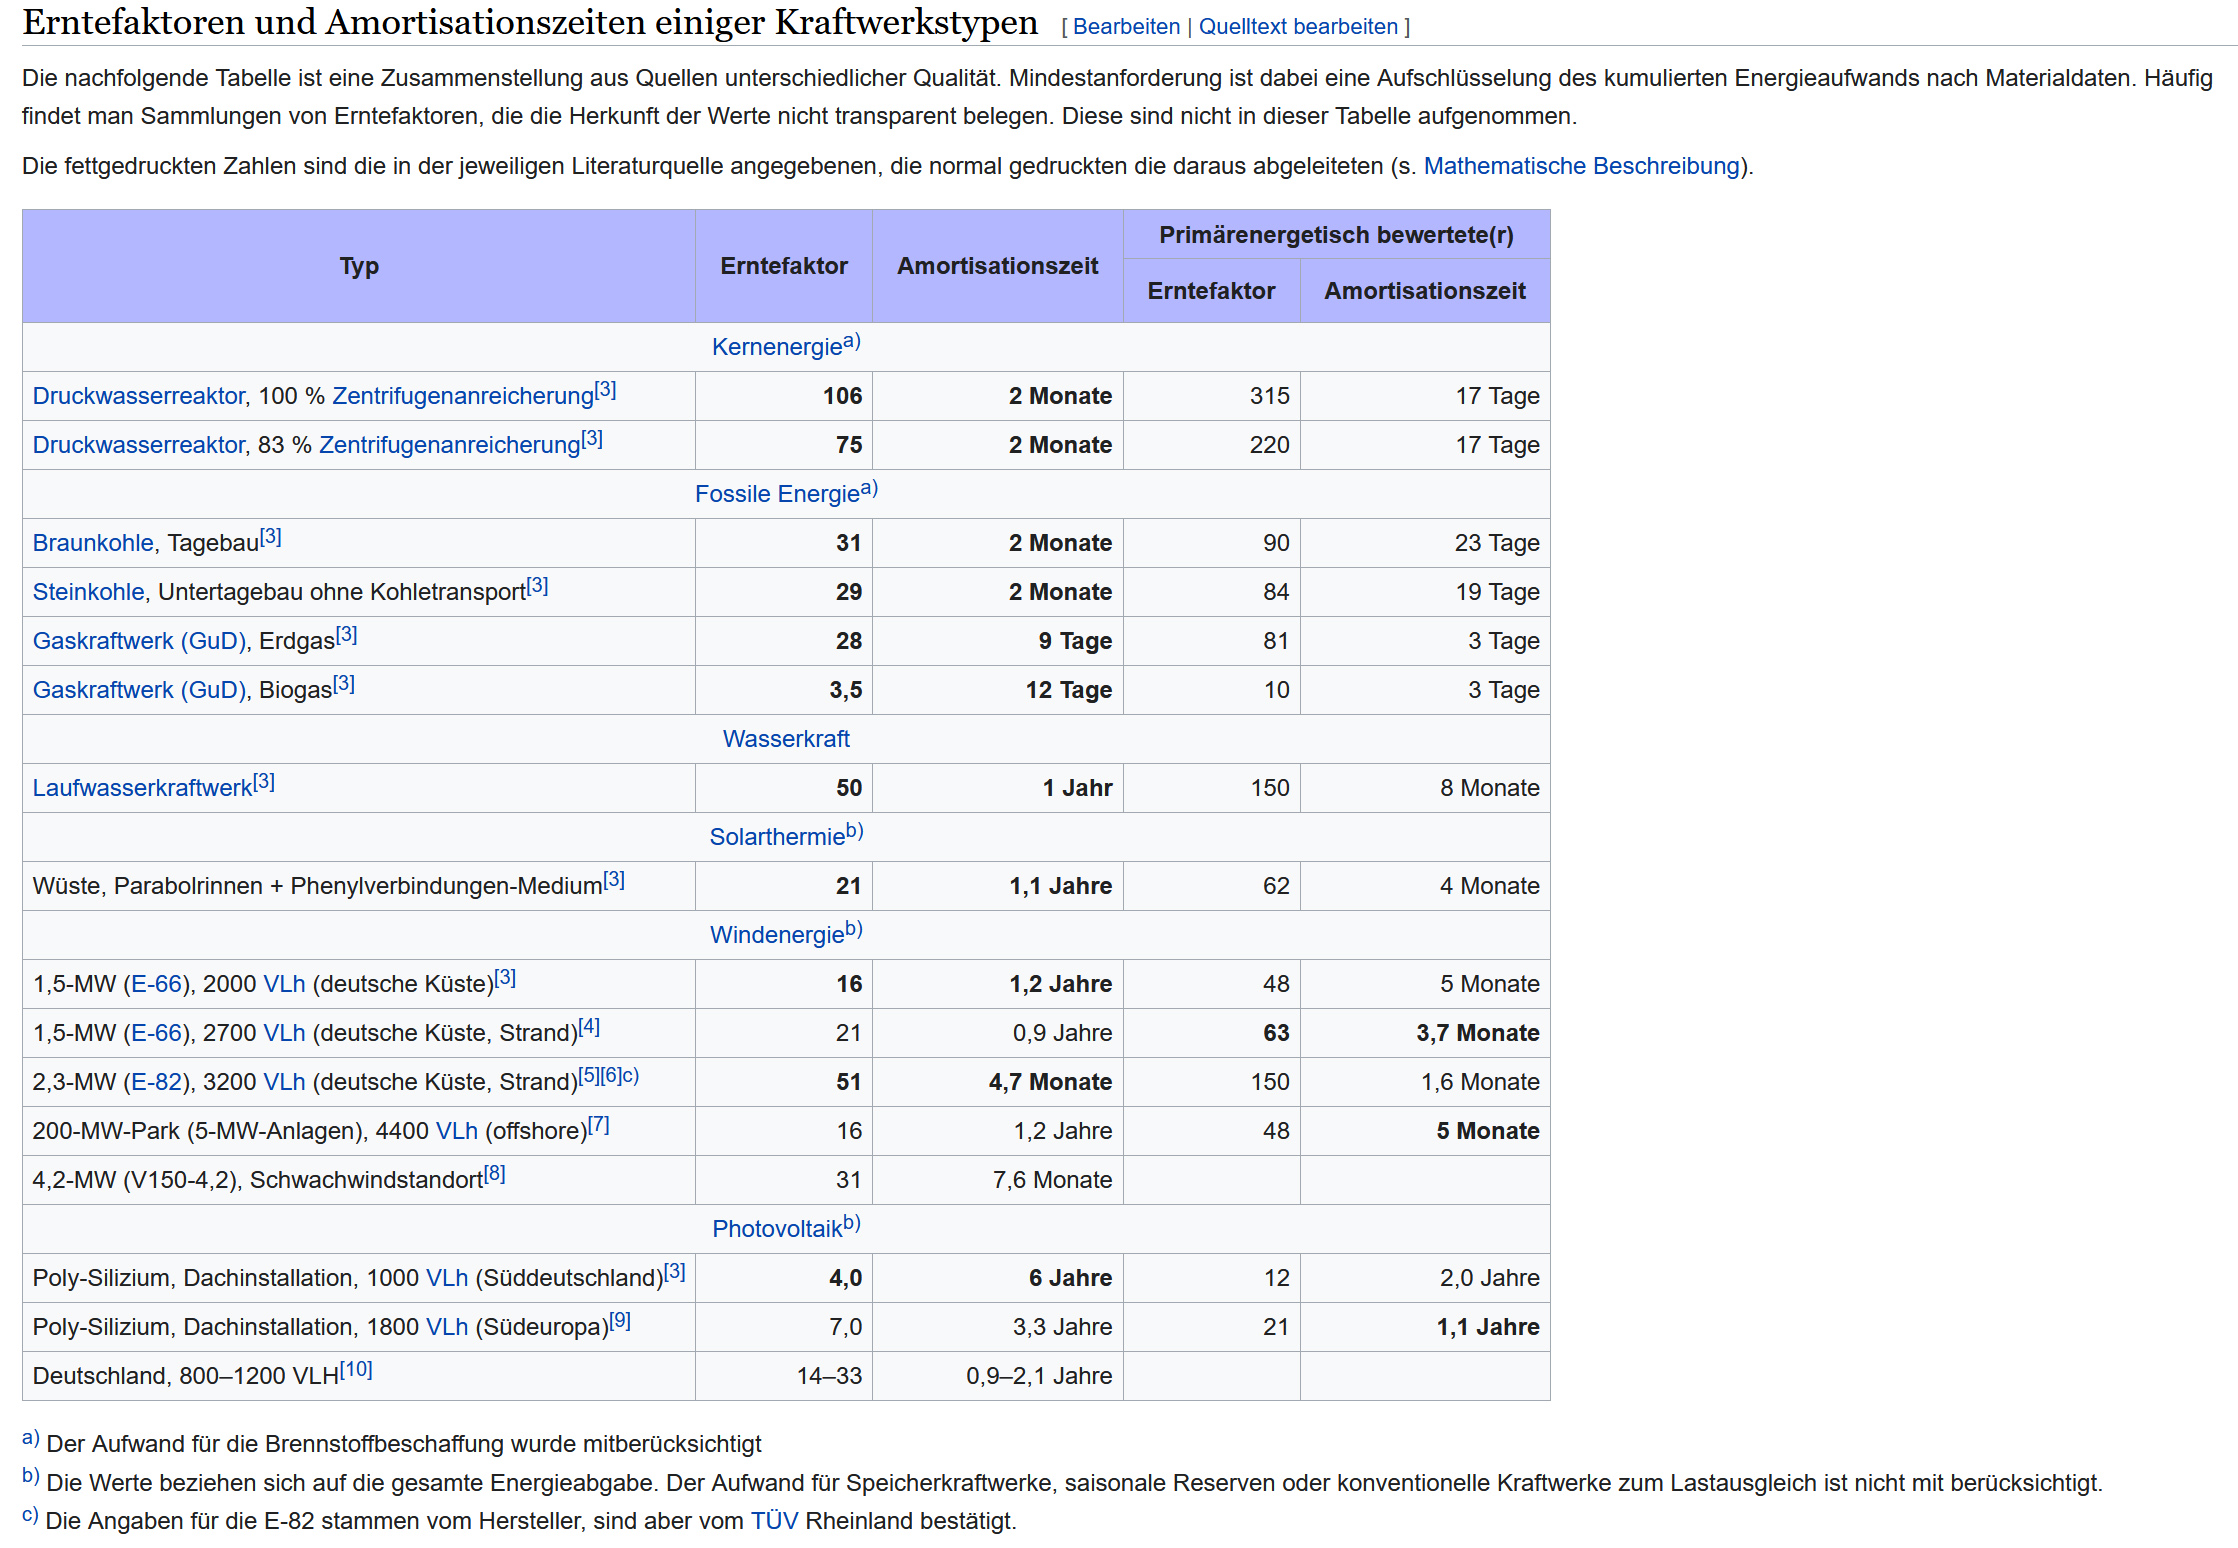Viewport: 2238px width, 1548px height.
Task: Open Gaskraftwerk (GuD) link in Erdgas row
Action: [x=139, y=641]
